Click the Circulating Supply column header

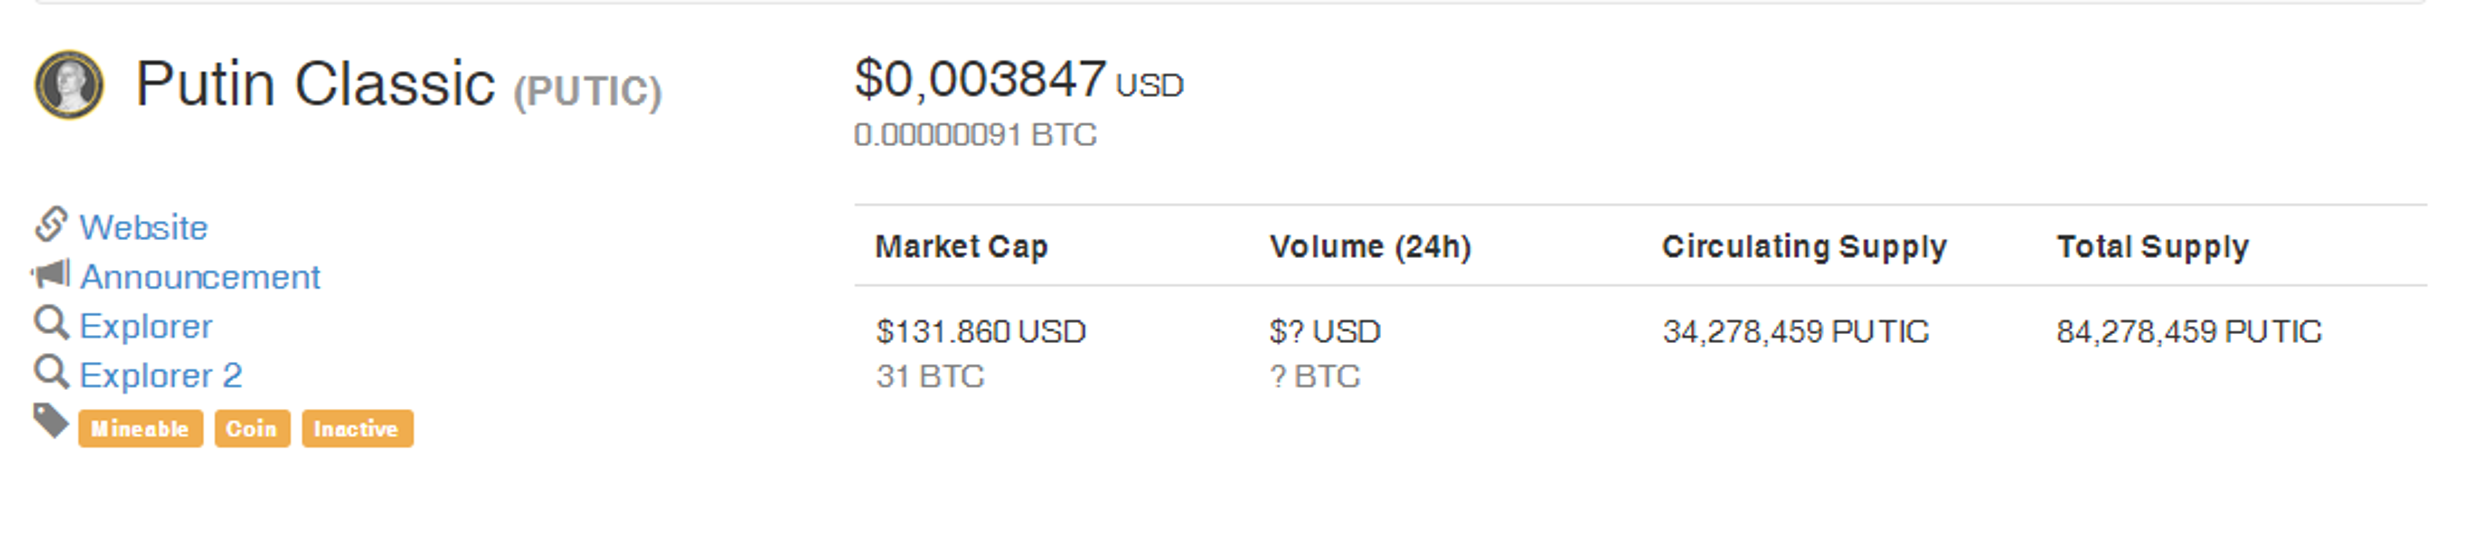point(1805,247)
